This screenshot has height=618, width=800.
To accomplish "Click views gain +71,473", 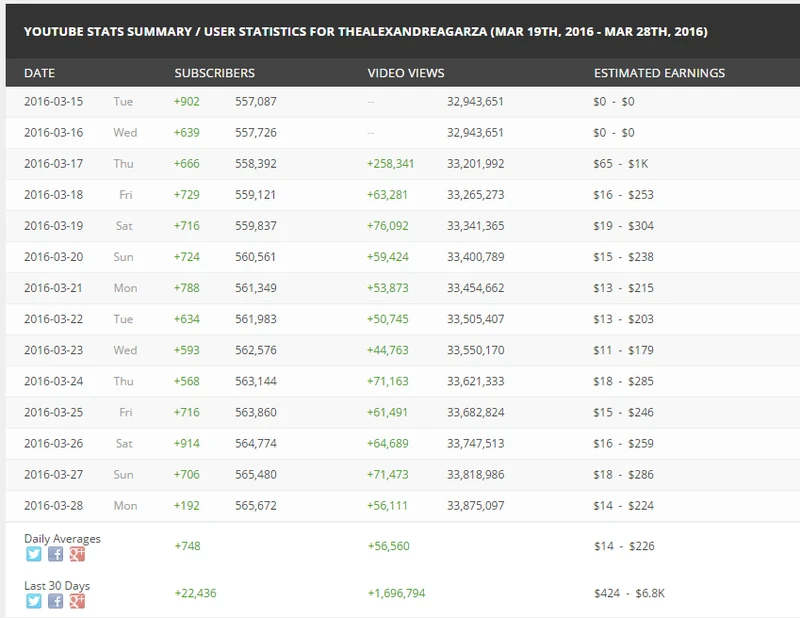I will [x=388, y=475].
